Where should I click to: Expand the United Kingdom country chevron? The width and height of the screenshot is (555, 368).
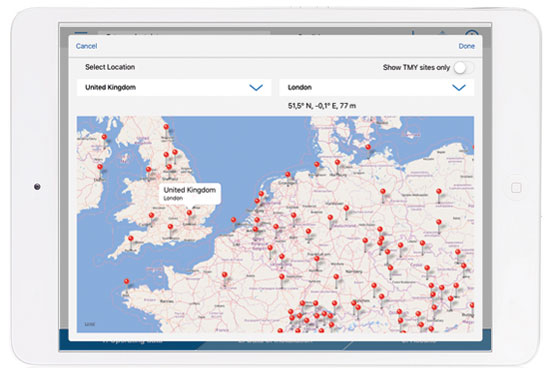[x=256, y=87]
